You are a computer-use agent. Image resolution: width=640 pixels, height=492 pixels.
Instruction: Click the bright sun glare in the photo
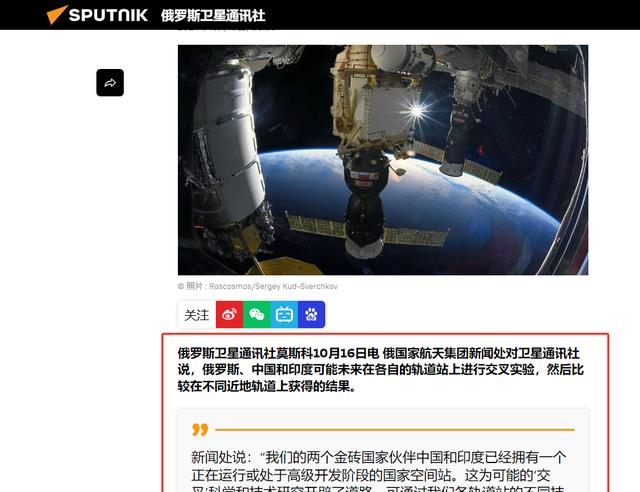[x=416, y=110]
